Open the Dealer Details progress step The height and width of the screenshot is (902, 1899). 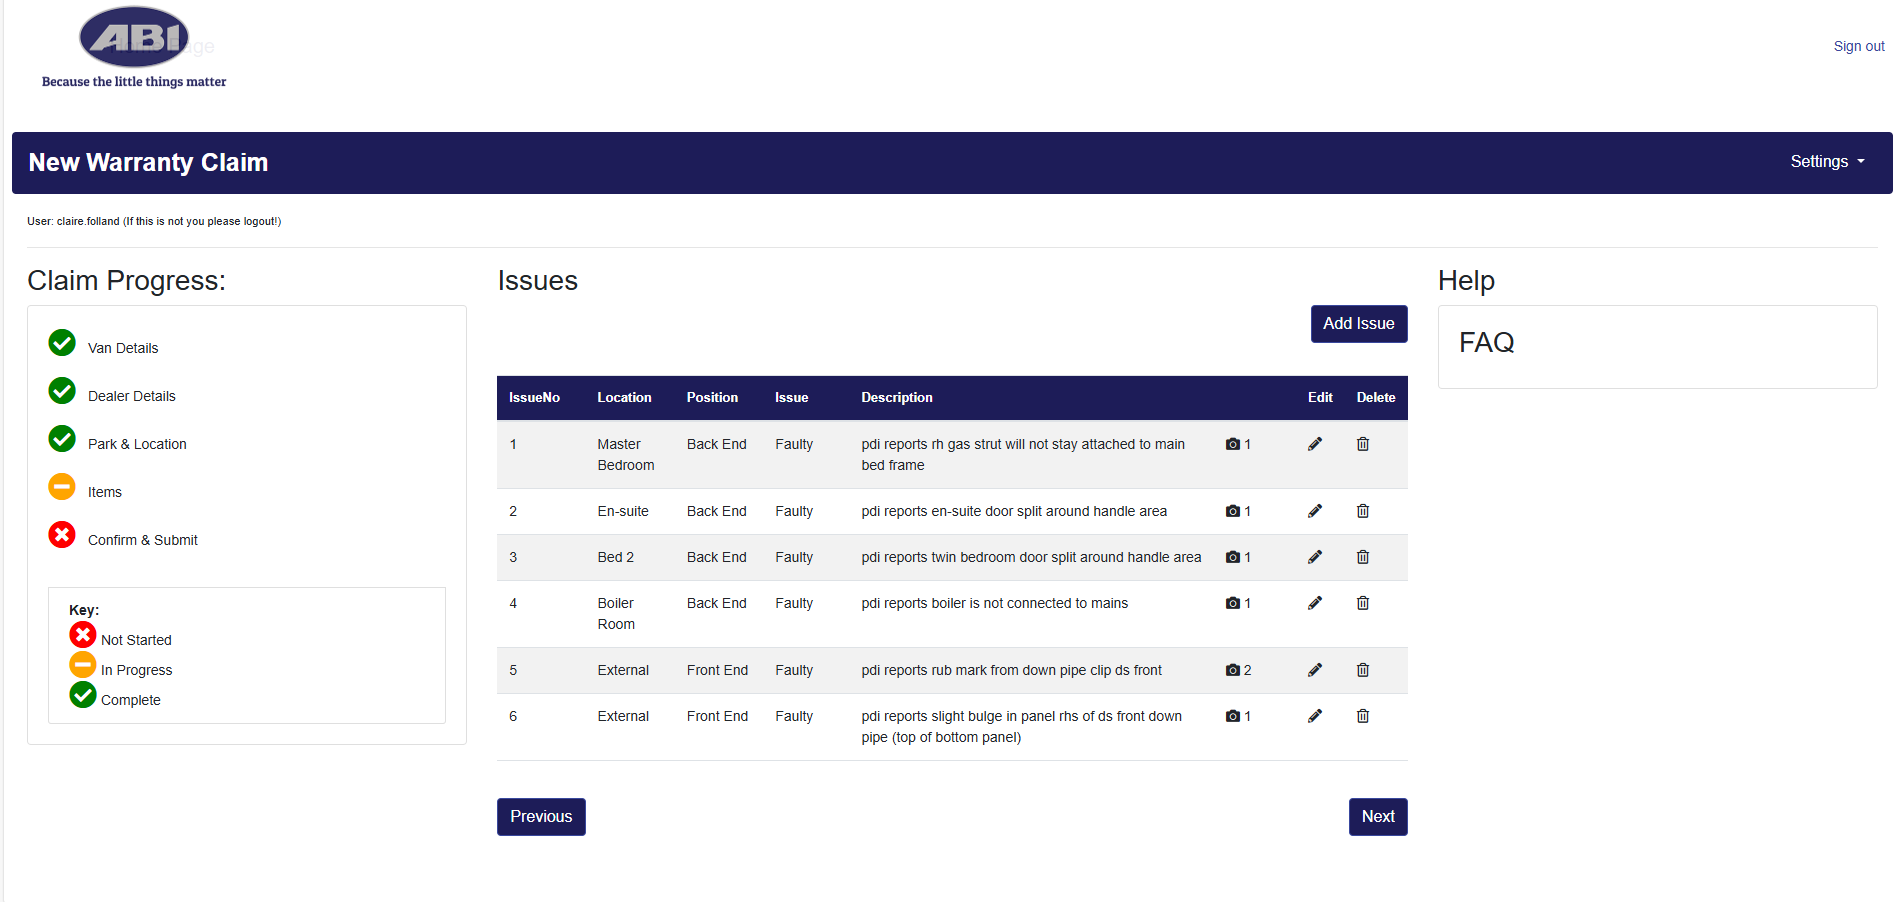131,396
